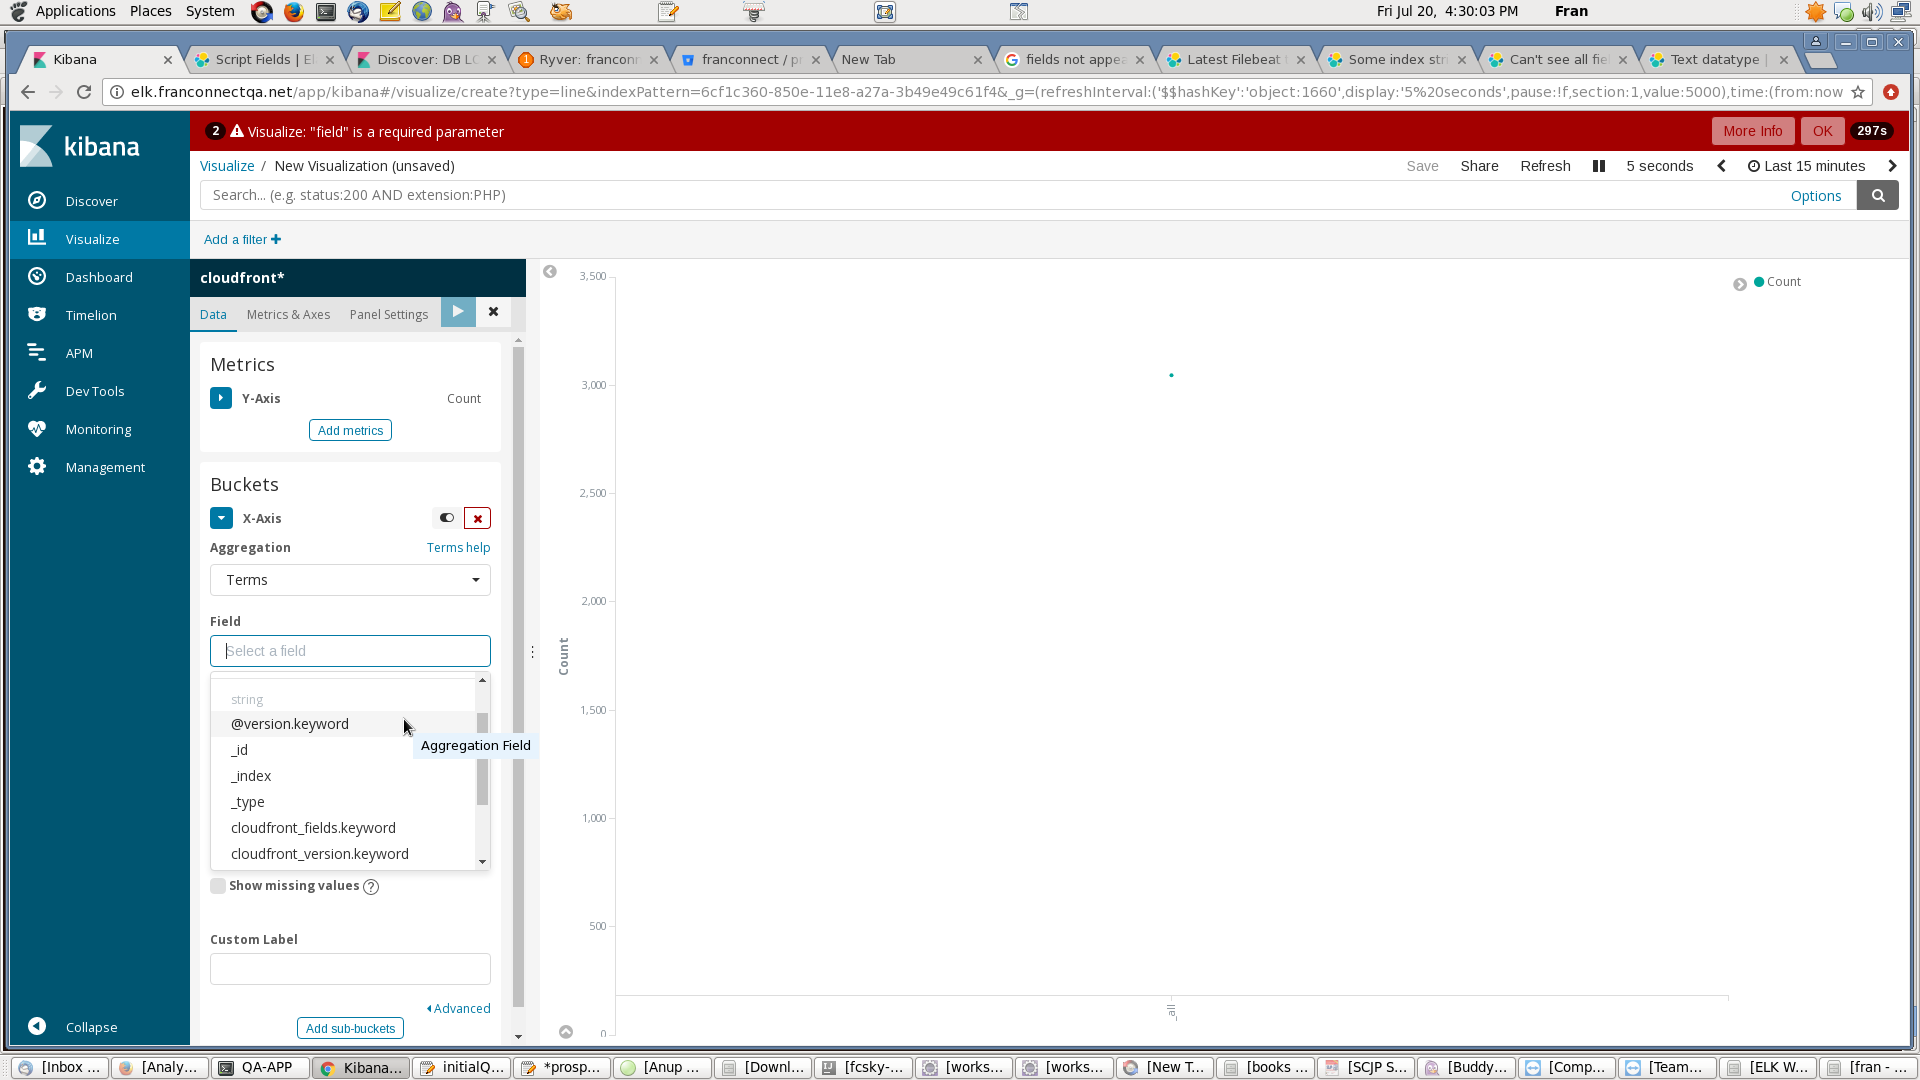Screen dimensions: 1920x1080
Task: Switch to Panel Settings tab
Action: [x=388, y=314]
